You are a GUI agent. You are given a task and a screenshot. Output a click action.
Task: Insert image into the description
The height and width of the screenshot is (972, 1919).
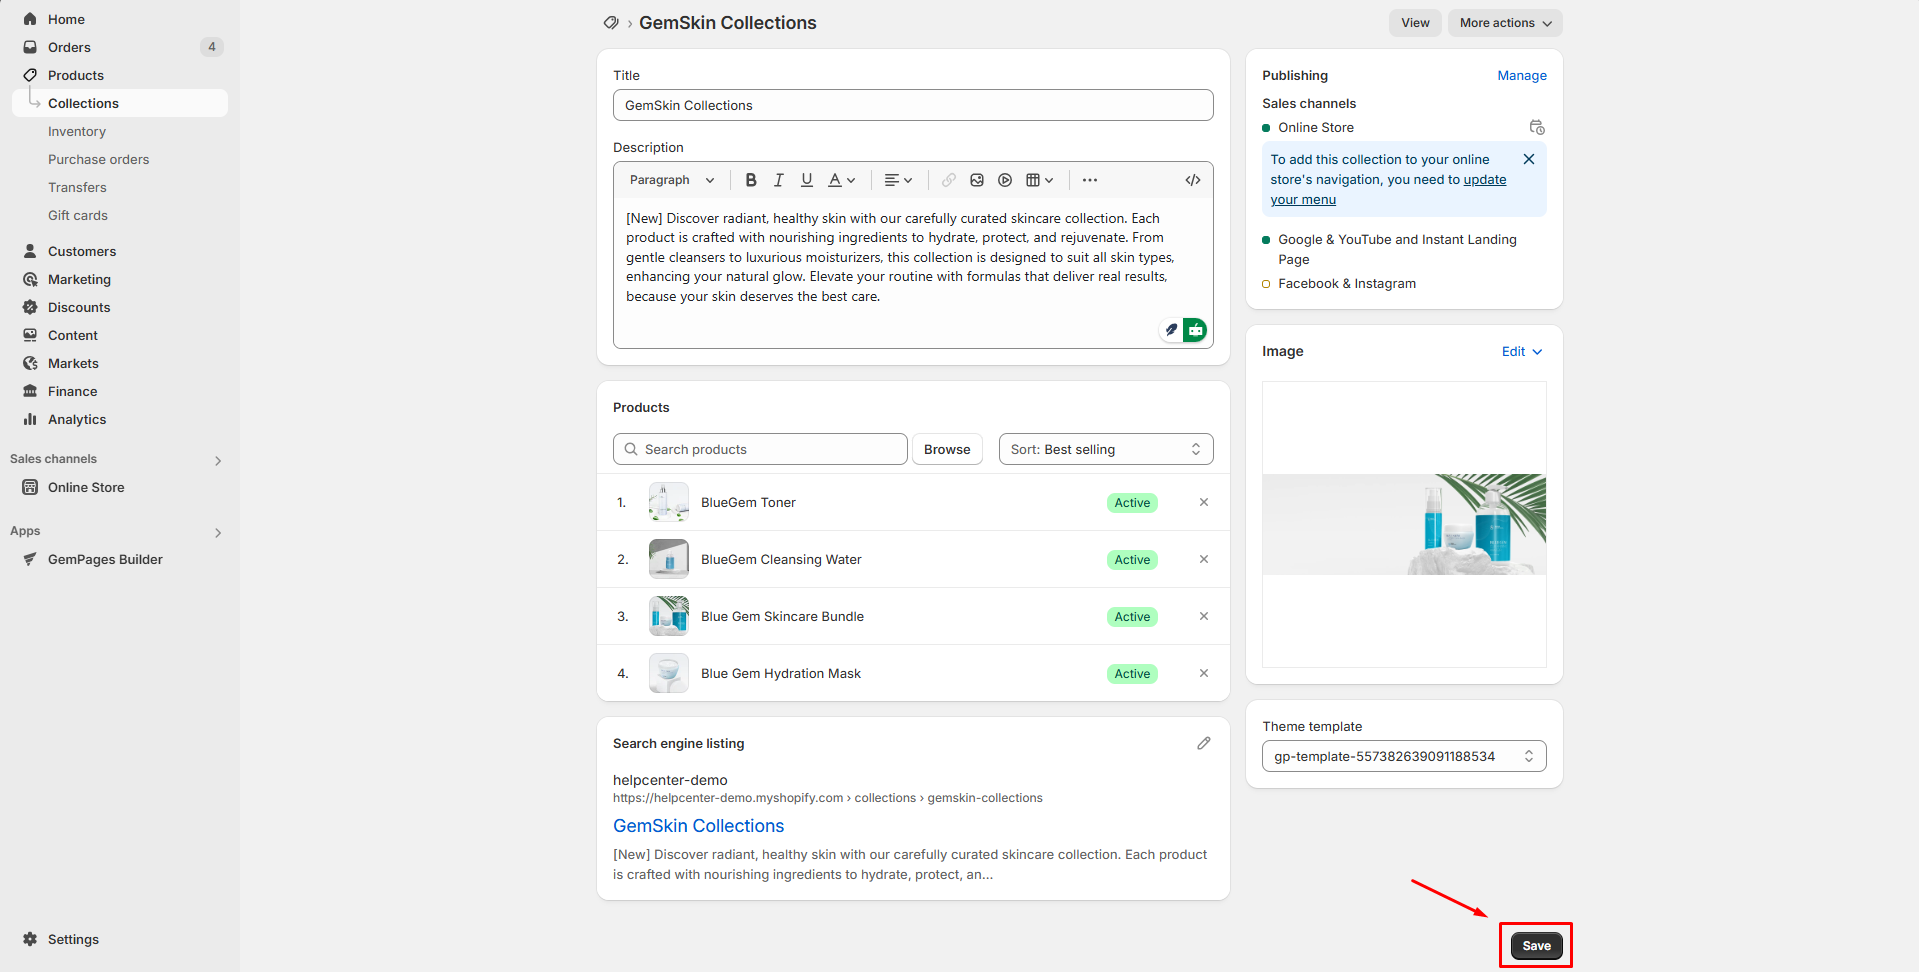pos(977,180)
